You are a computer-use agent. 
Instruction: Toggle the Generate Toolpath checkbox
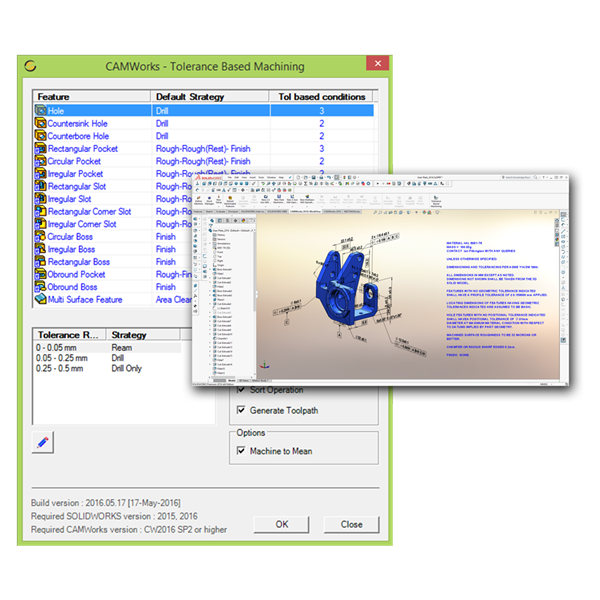click(x=241, y=410)
